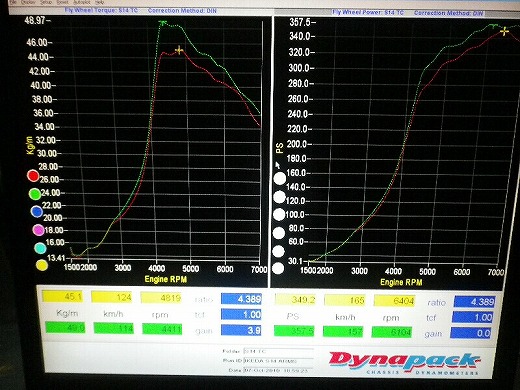520x390 pixels.
Task: Click the torque graph ratio field 4.389
Action: point(241,299)
